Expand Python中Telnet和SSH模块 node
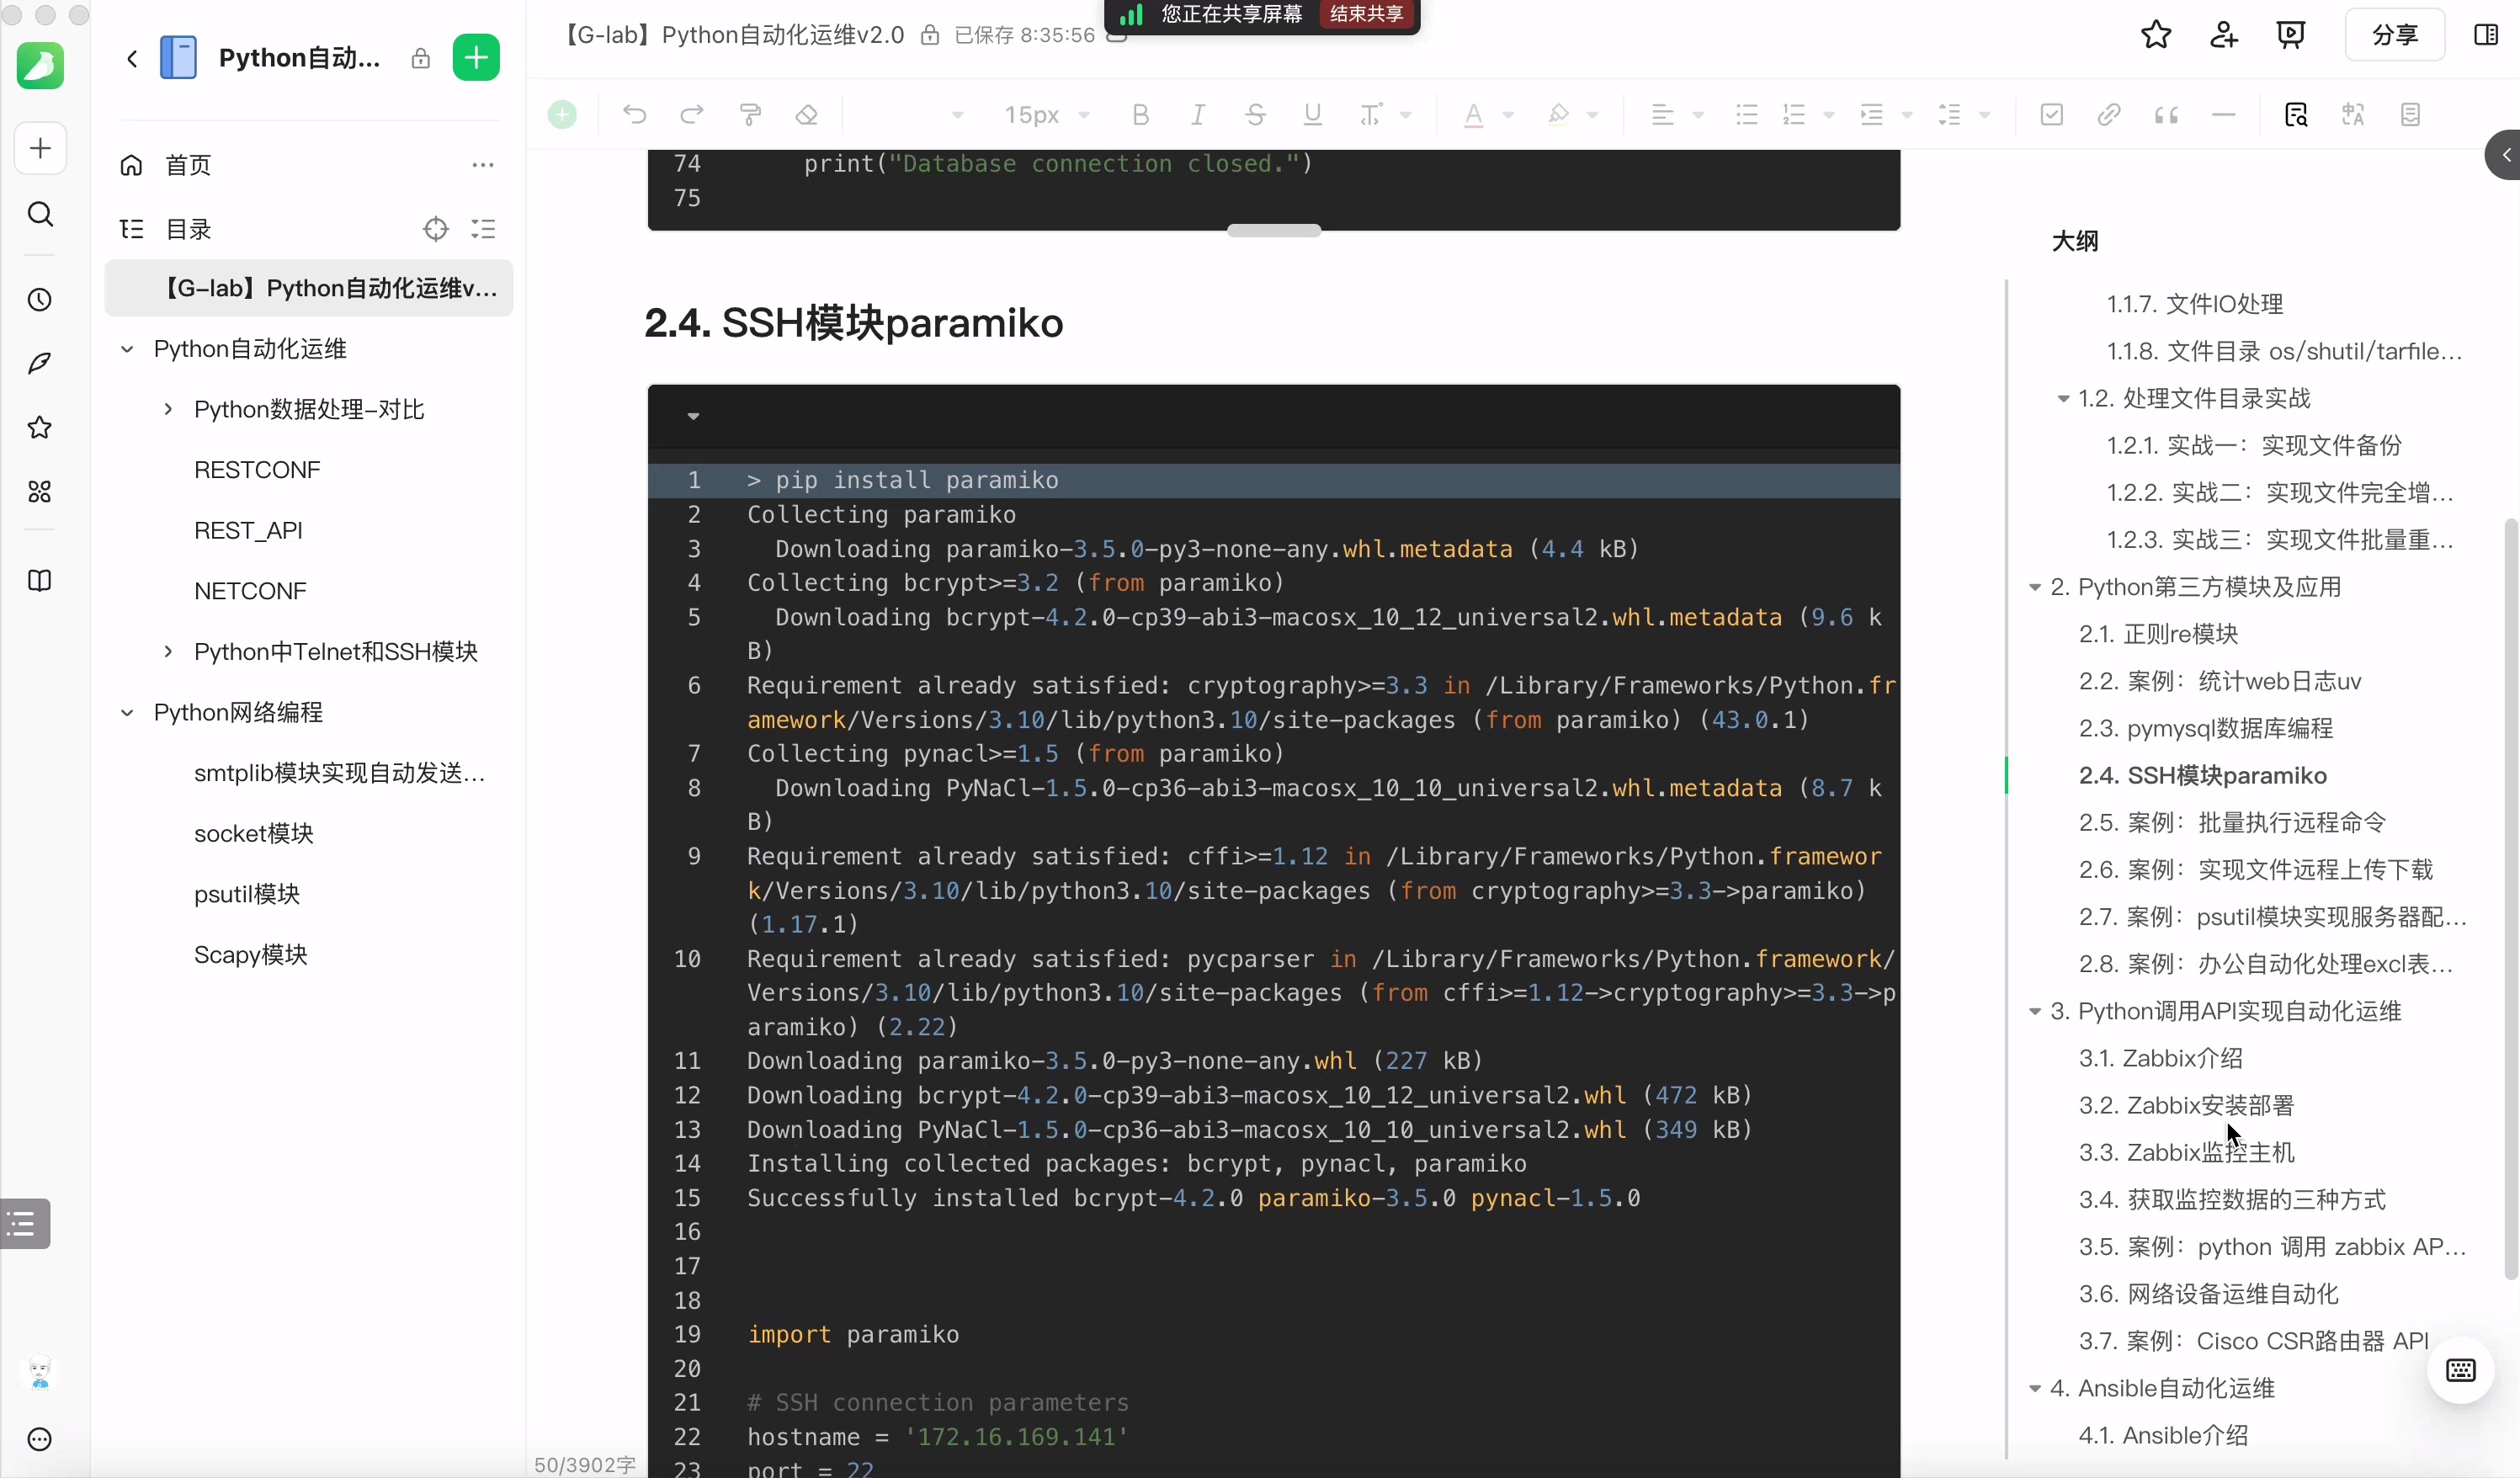The image size is (2520, 1478). click(x=168, y=652)
